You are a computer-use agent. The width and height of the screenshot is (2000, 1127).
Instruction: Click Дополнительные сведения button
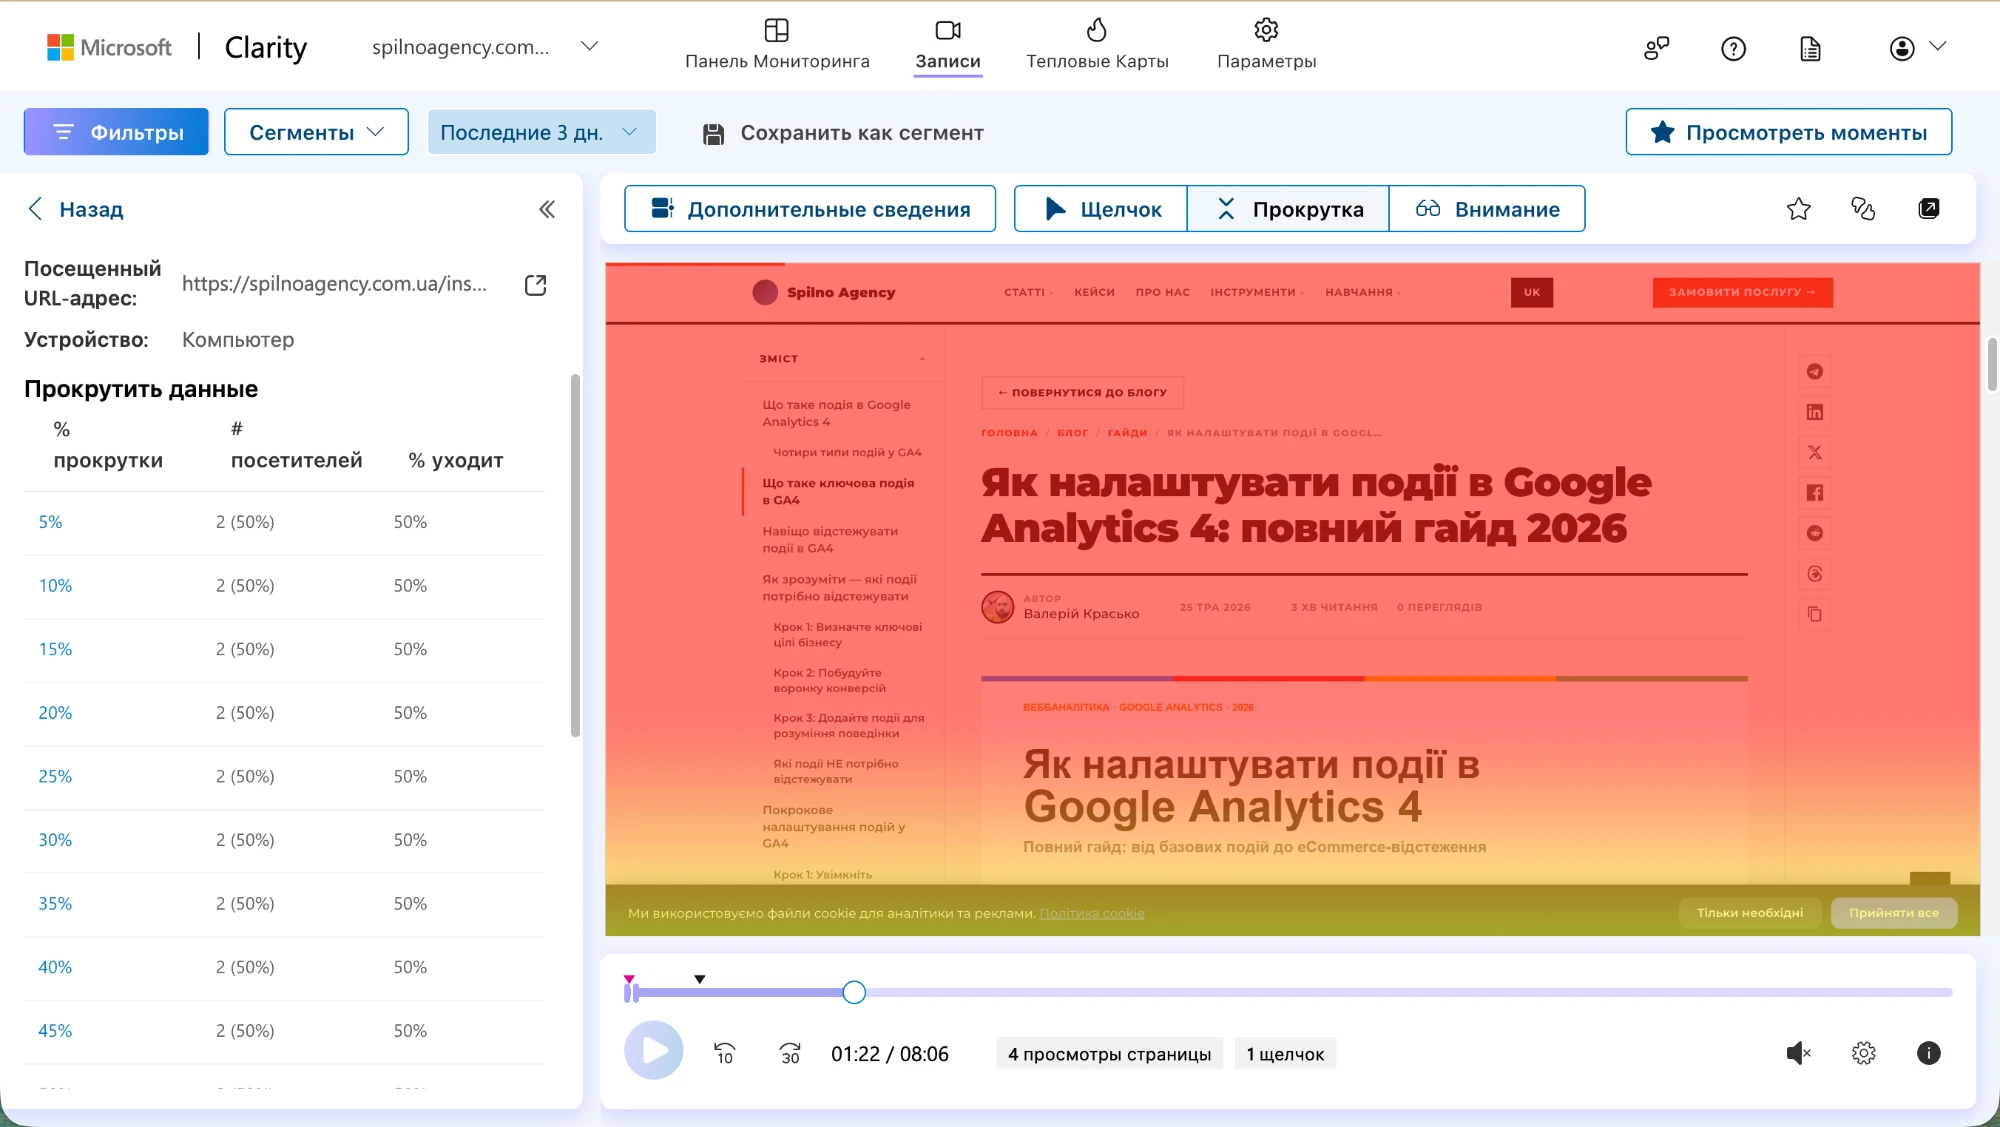coord(810,208)
